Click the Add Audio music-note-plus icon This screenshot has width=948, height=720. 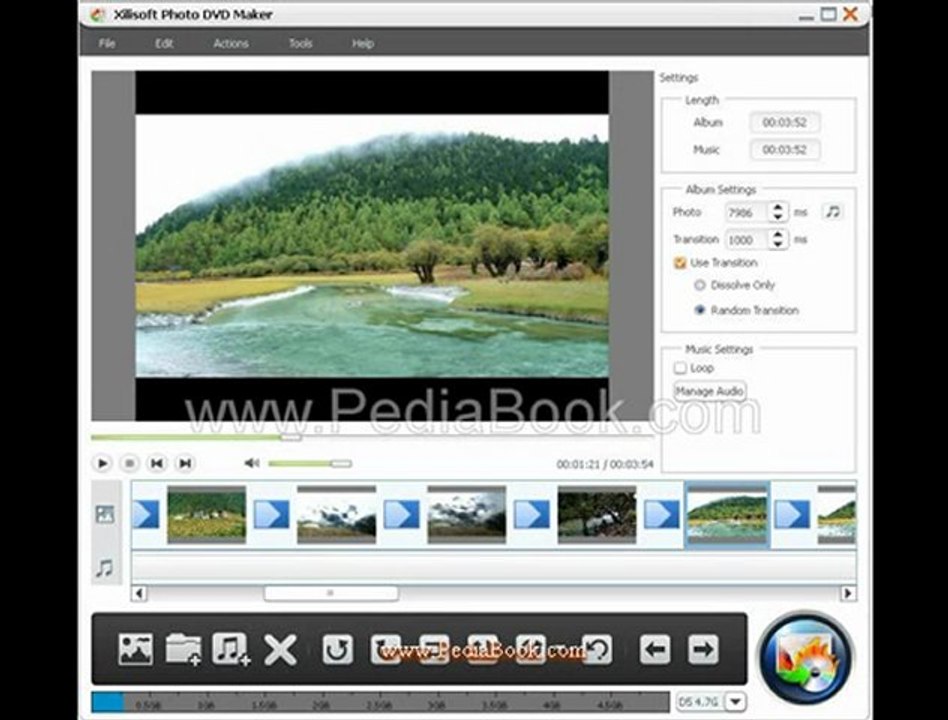coord(231,649)
